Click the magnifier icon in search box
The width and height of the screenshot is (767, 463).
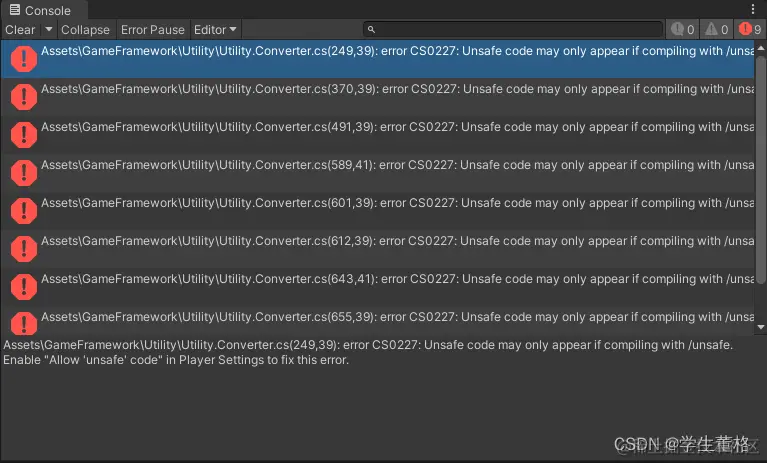tap(371, 30)
